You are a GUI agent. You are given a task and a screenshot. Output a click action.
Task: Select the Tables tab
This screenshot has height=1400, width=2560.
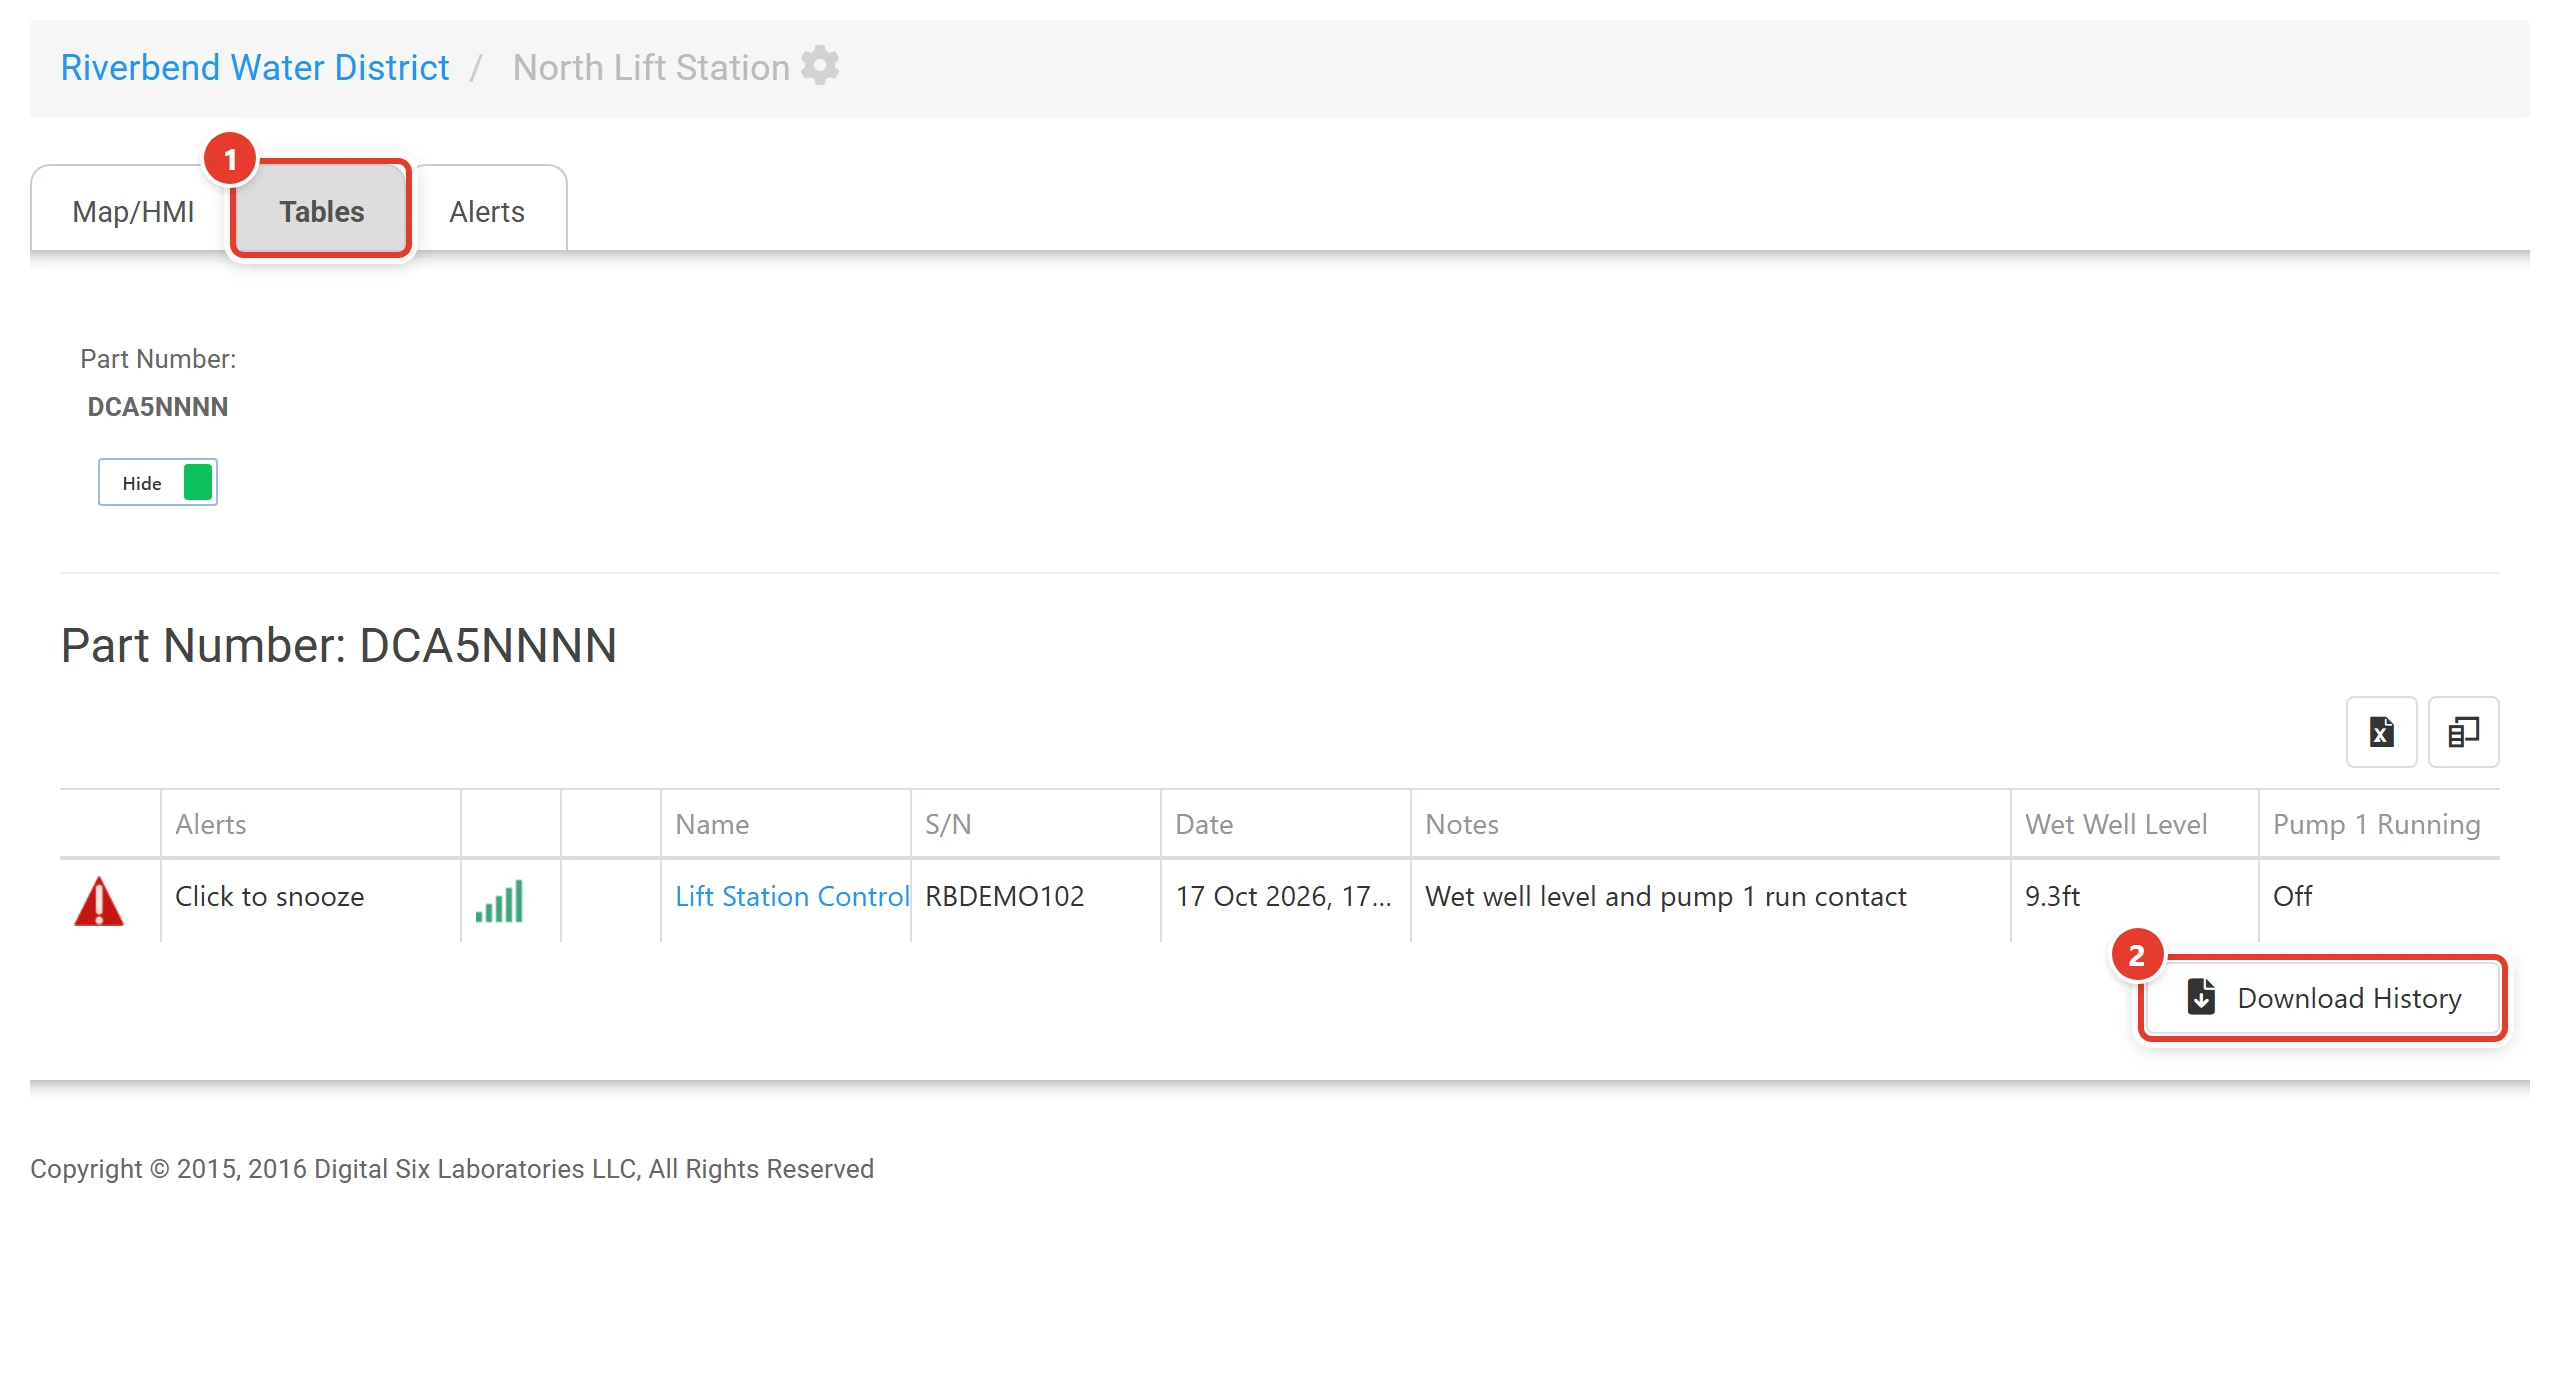[x=321, y=211]
